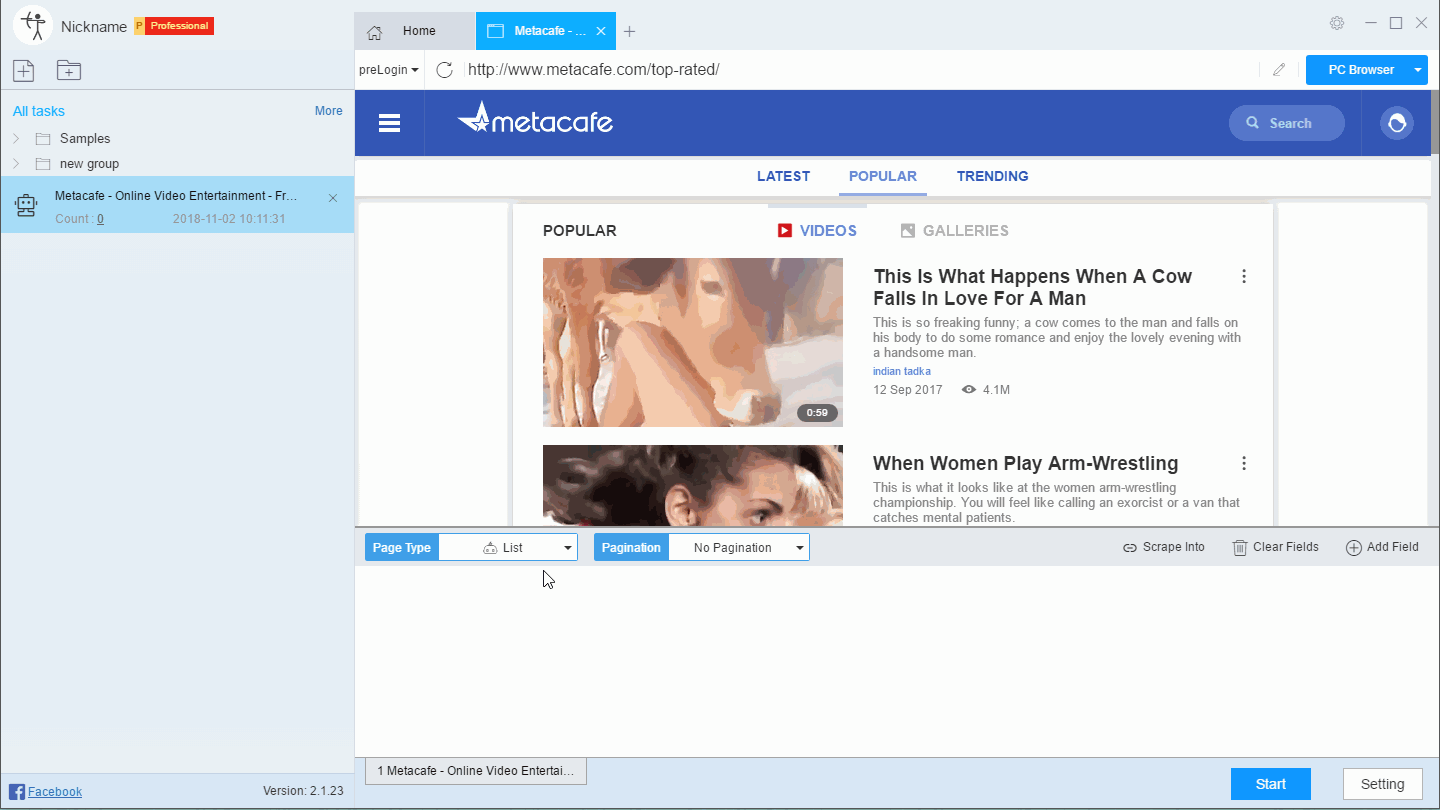
Task: Click the URL address field
Action: point(860,70)
